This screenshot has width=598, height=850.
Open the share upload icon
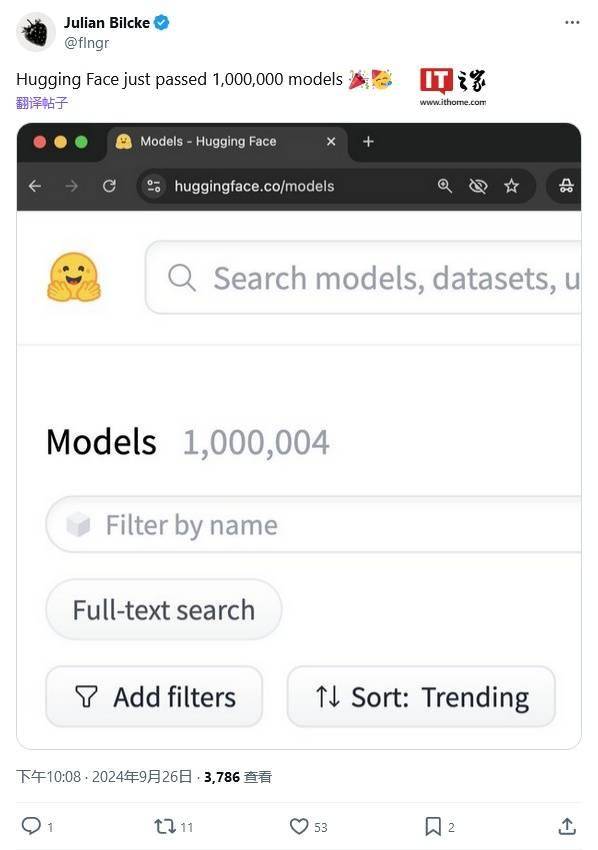click(x=567, y=826)
